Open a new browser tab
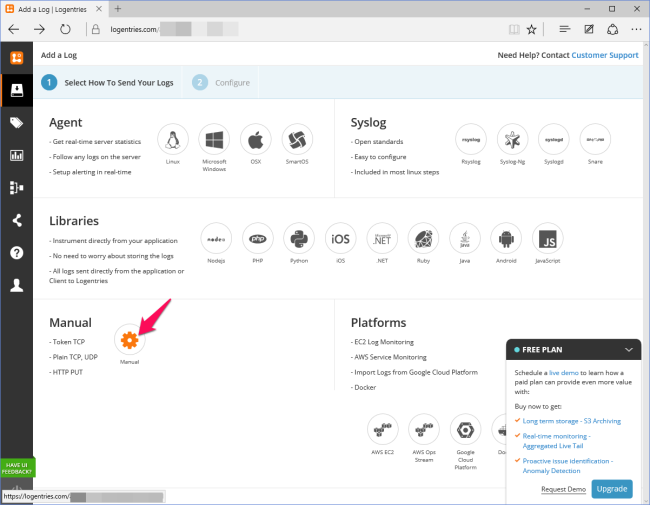This screenshot has height=505, width=650. click(118, 9)
